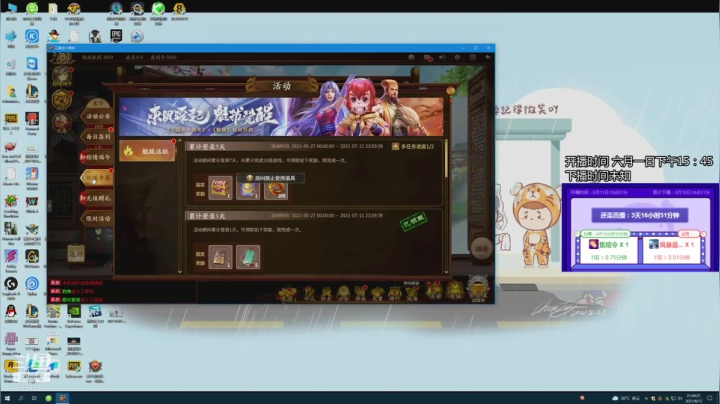Click the 还需直播 countdown banner in overlay
Screen dimensions: 720x404
(640, 215)
